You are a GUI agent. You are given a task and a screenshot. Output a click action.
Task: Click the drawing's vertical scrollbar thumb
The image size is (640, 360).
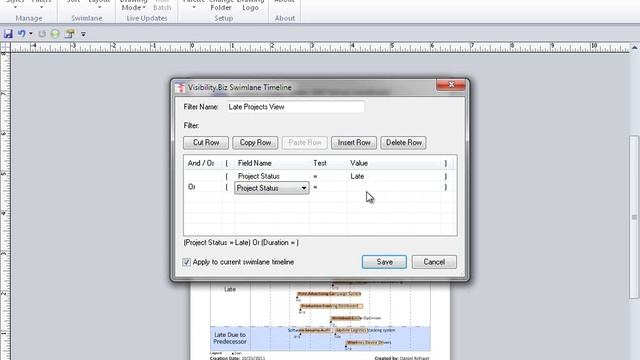coord(634,217)
